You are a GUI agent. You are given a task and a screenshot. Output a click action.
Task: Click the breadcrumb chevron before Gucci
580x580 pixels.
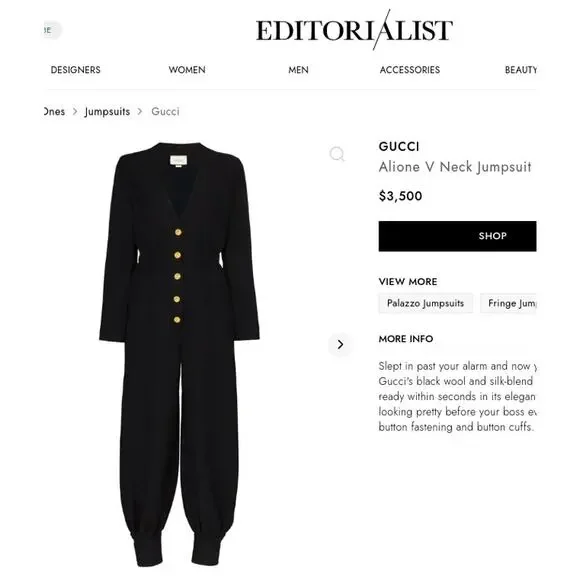pyautogui.click(x=140, y=111)
